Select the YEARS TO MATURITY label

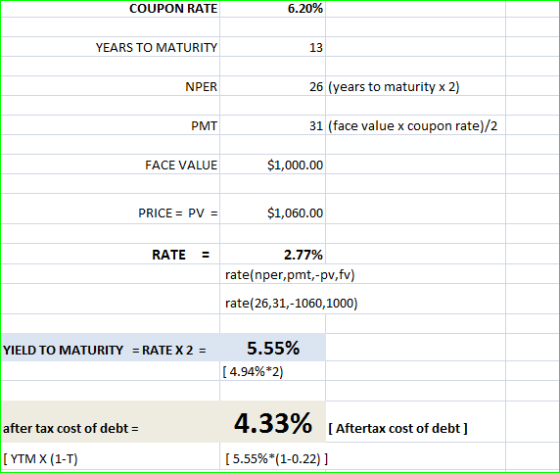(156, 48)
